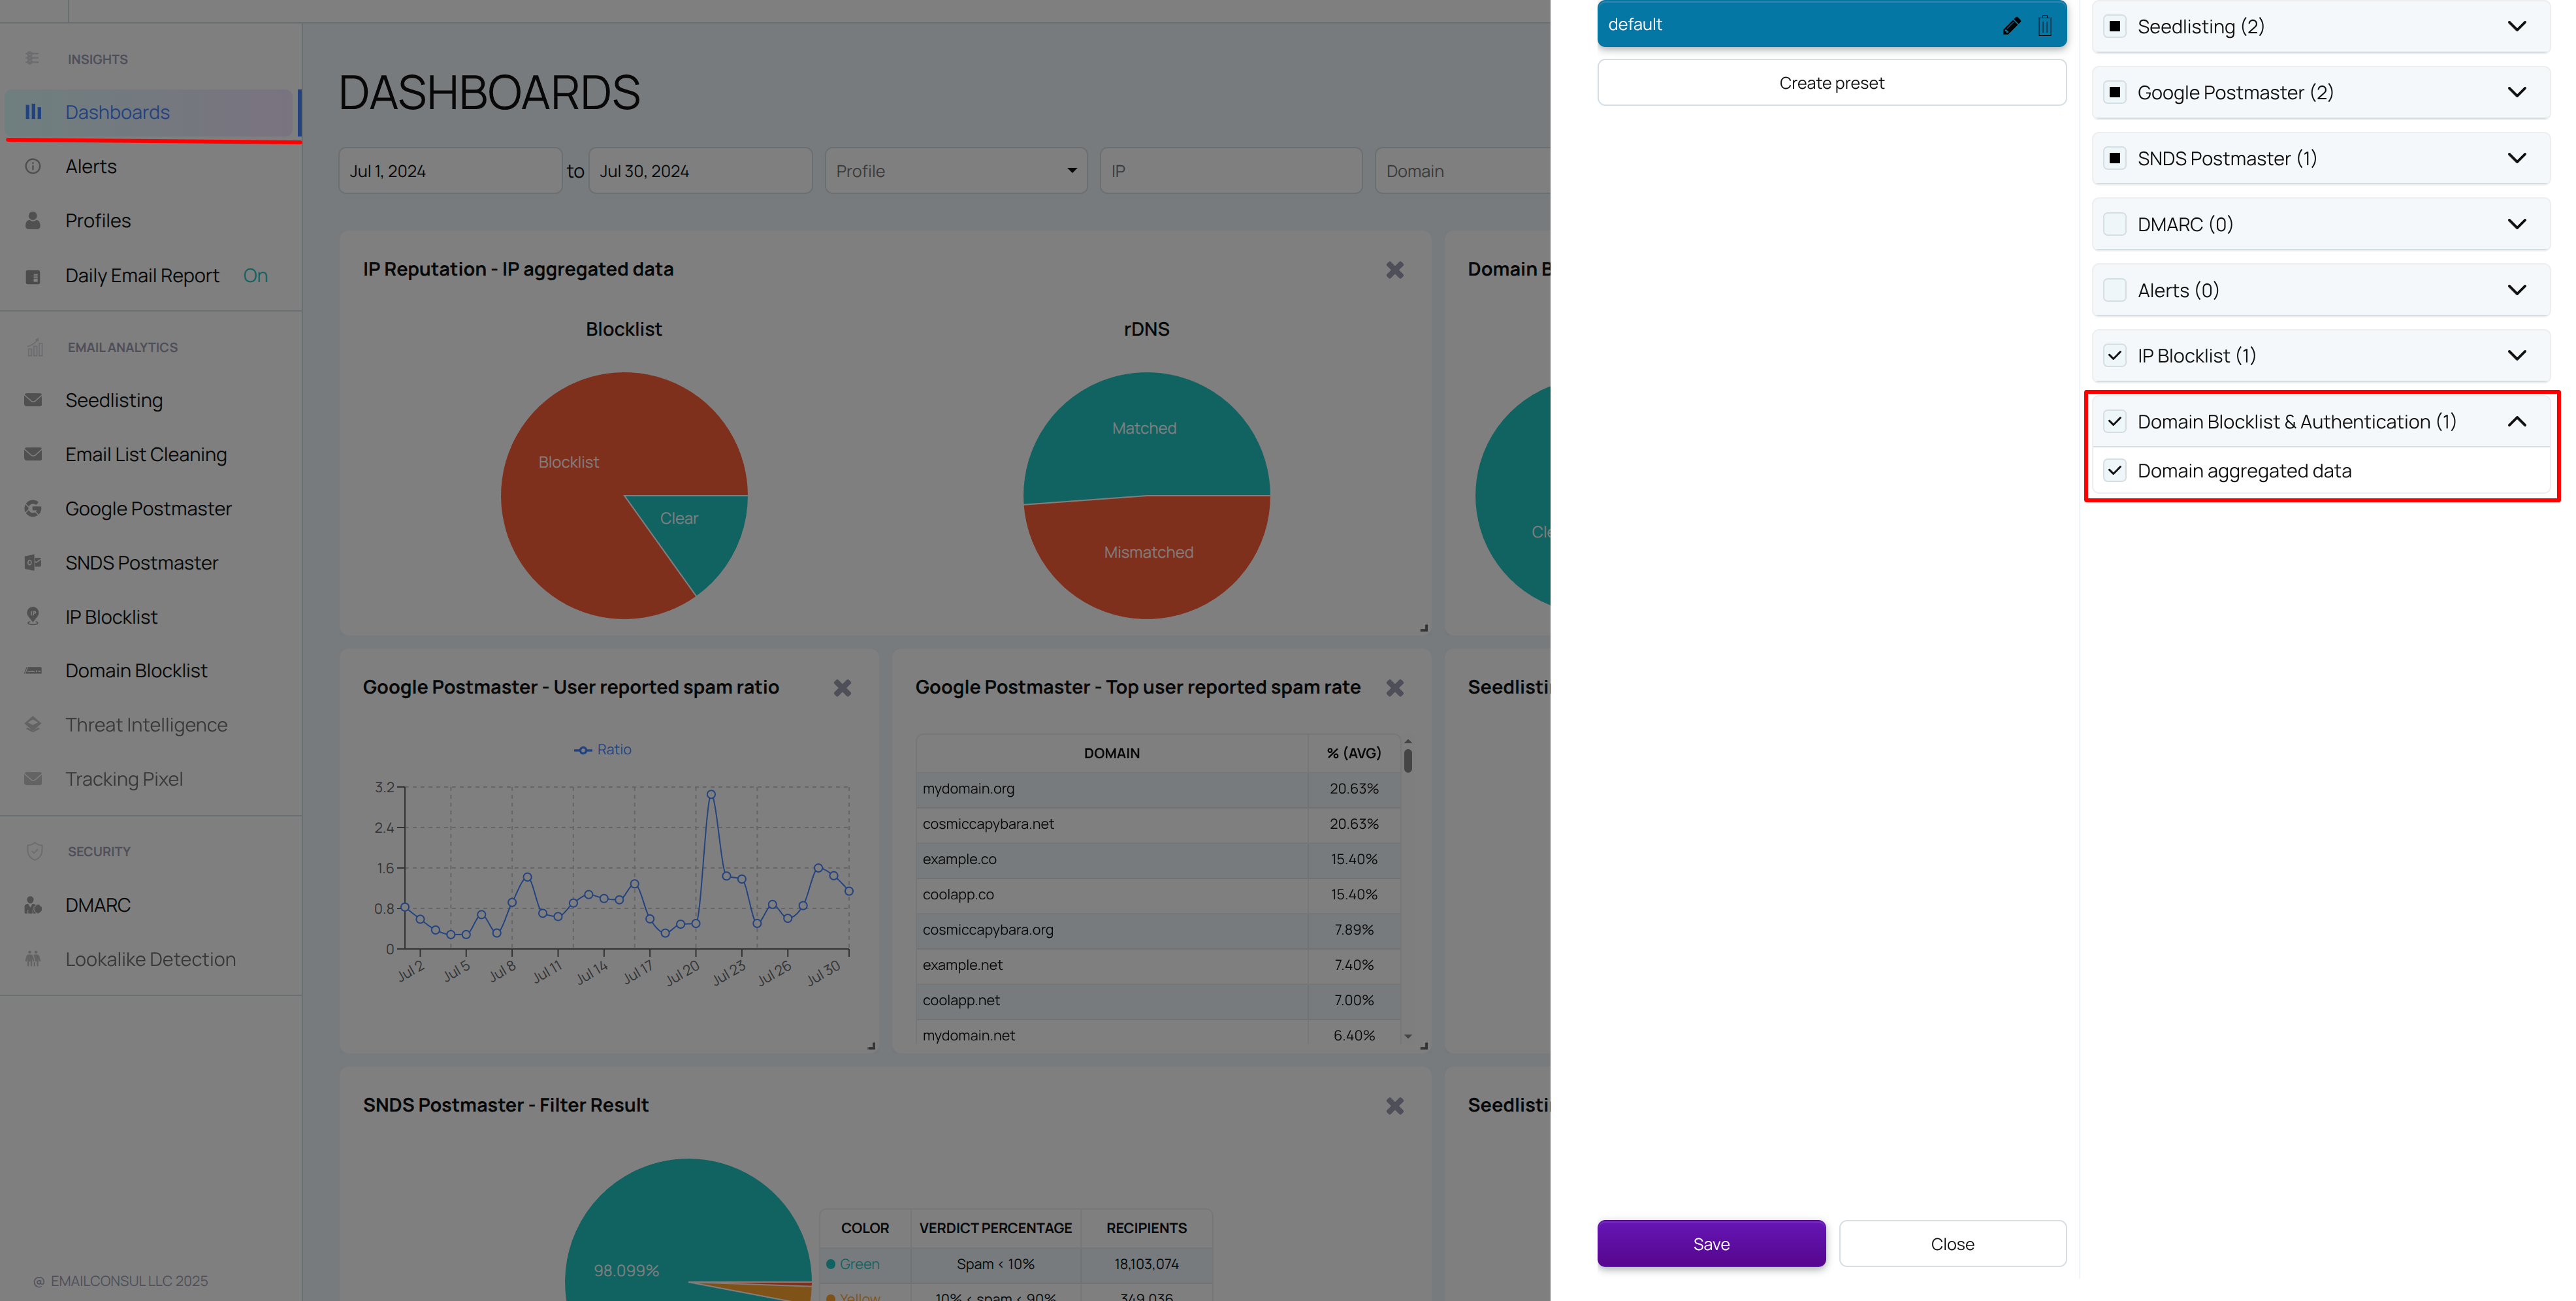Click the Lookalike Detection people icon
The height and width of the screenshot is (1301, 2576).
tap(33, 959)
